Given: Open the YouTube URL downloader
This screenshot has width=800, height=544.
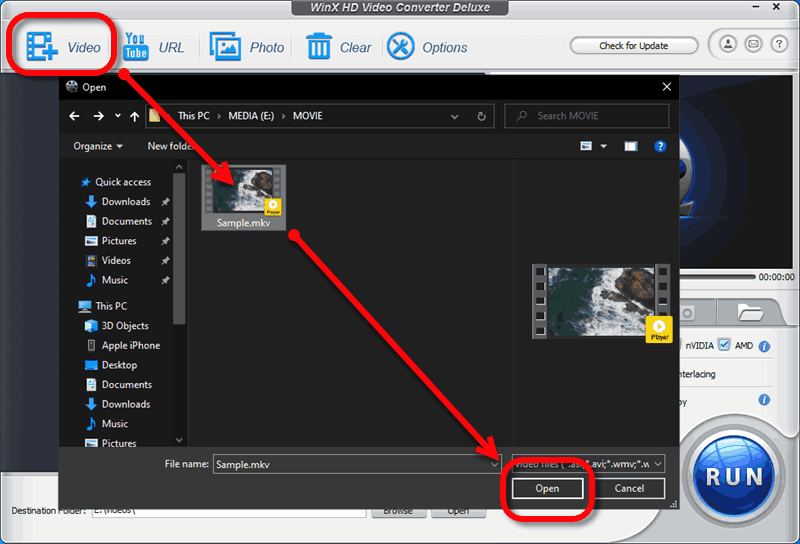Looking at the screenshot, I should [x=154, y=47].
